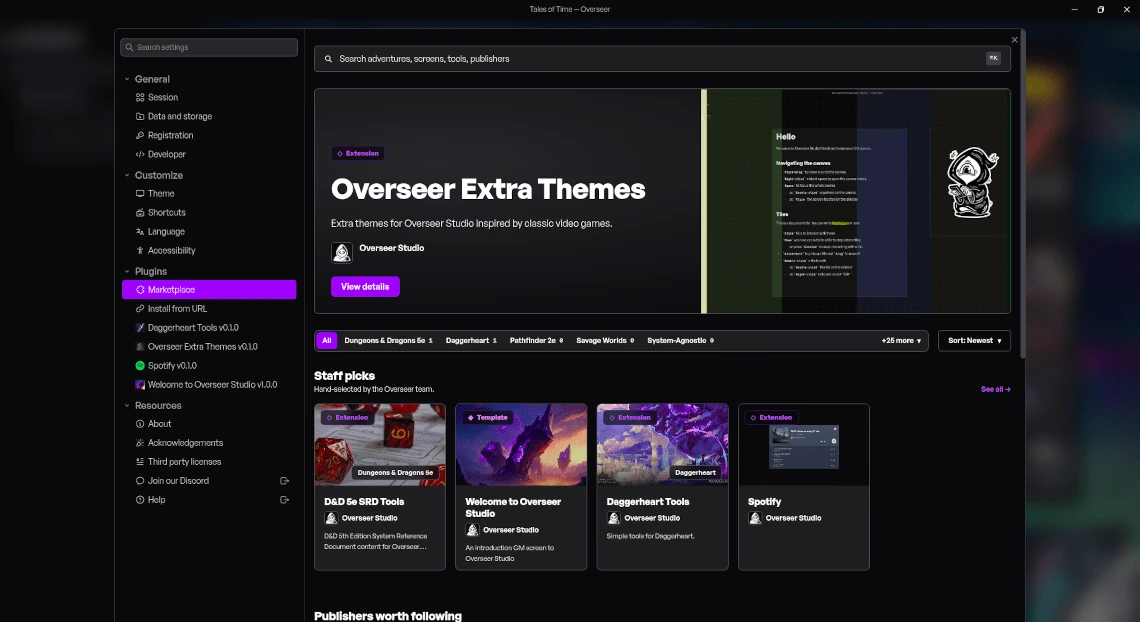Click the About info icon

[140, 424]
